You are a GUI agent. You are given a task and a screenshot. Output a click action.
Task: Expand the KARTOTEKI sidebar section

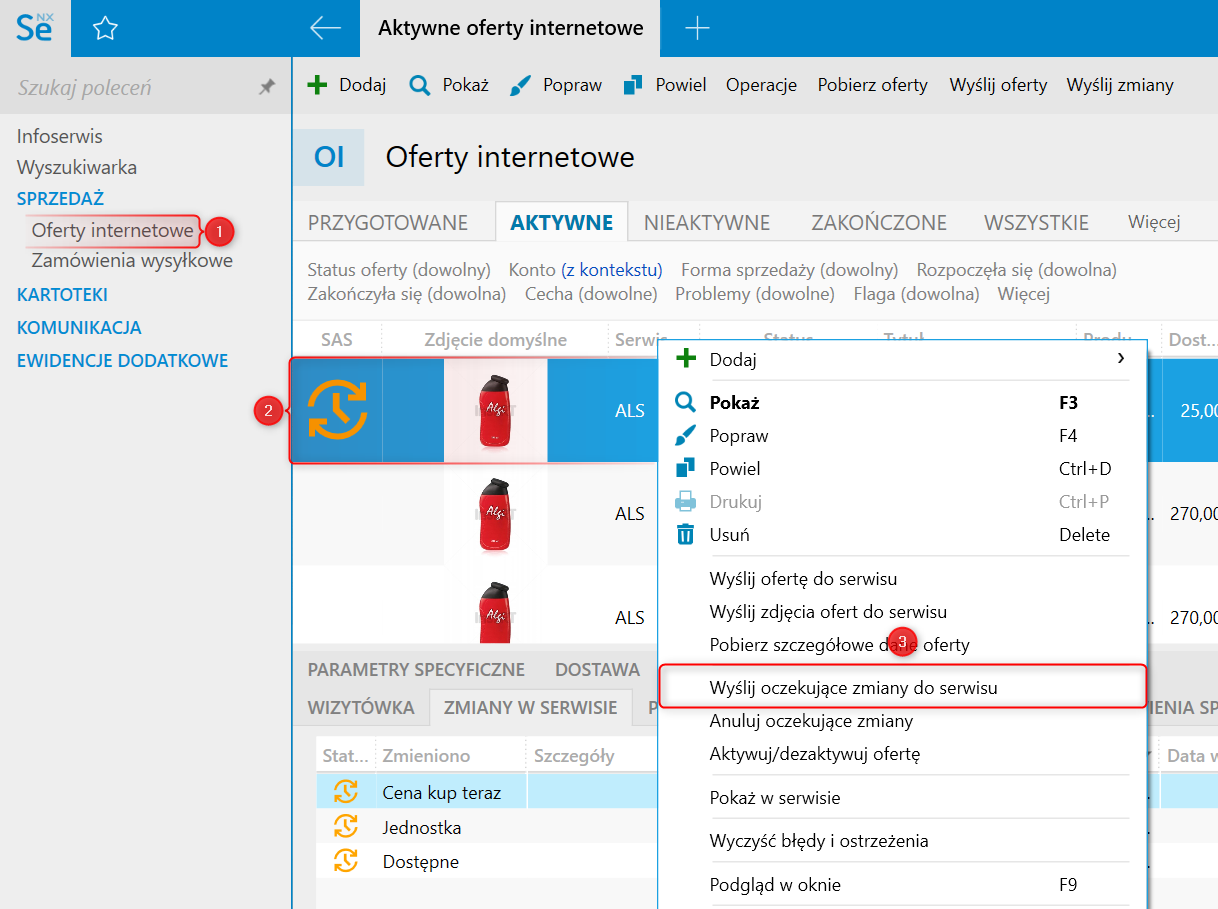[62, 295]
